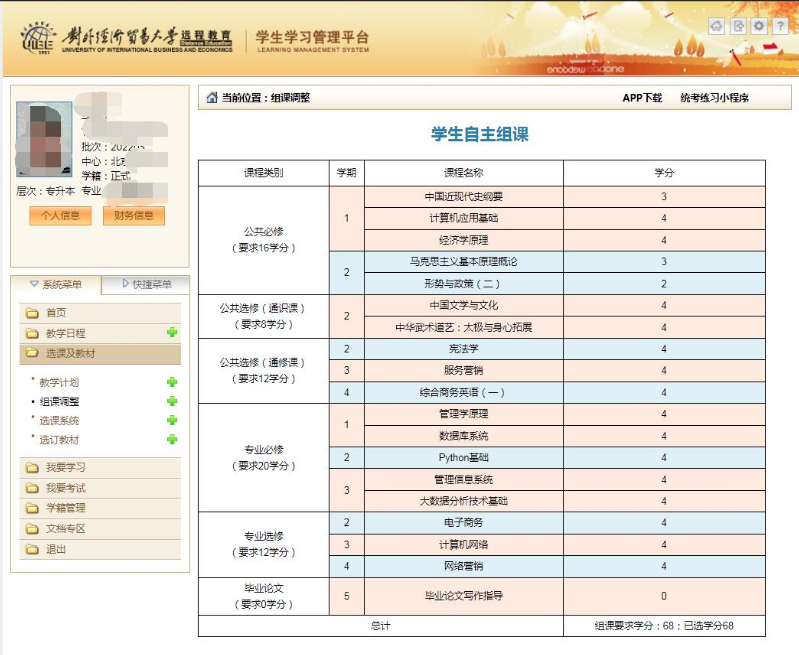Click the 课程类别 column header
The image size is (799, 655).
click(x=263, y=173)
